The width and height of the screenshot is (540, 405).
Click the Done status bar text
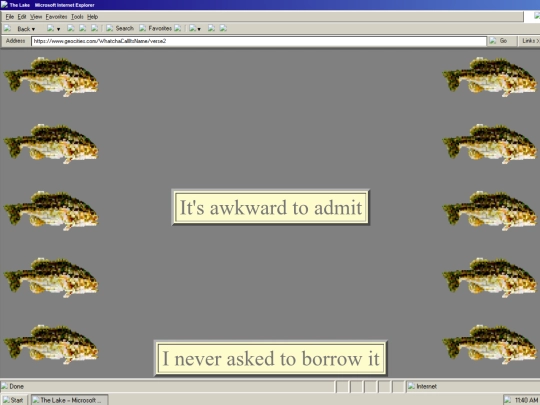(x=17, y=386)
